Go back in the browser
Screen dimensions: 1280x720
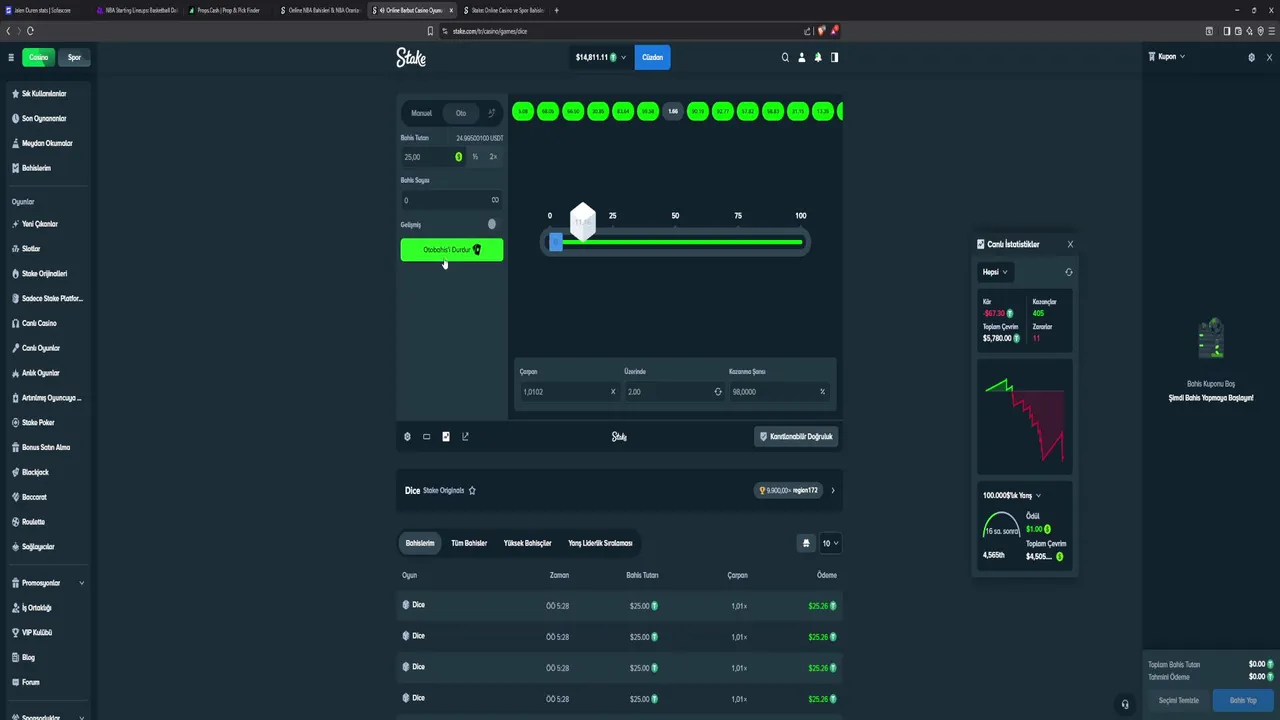8,31
